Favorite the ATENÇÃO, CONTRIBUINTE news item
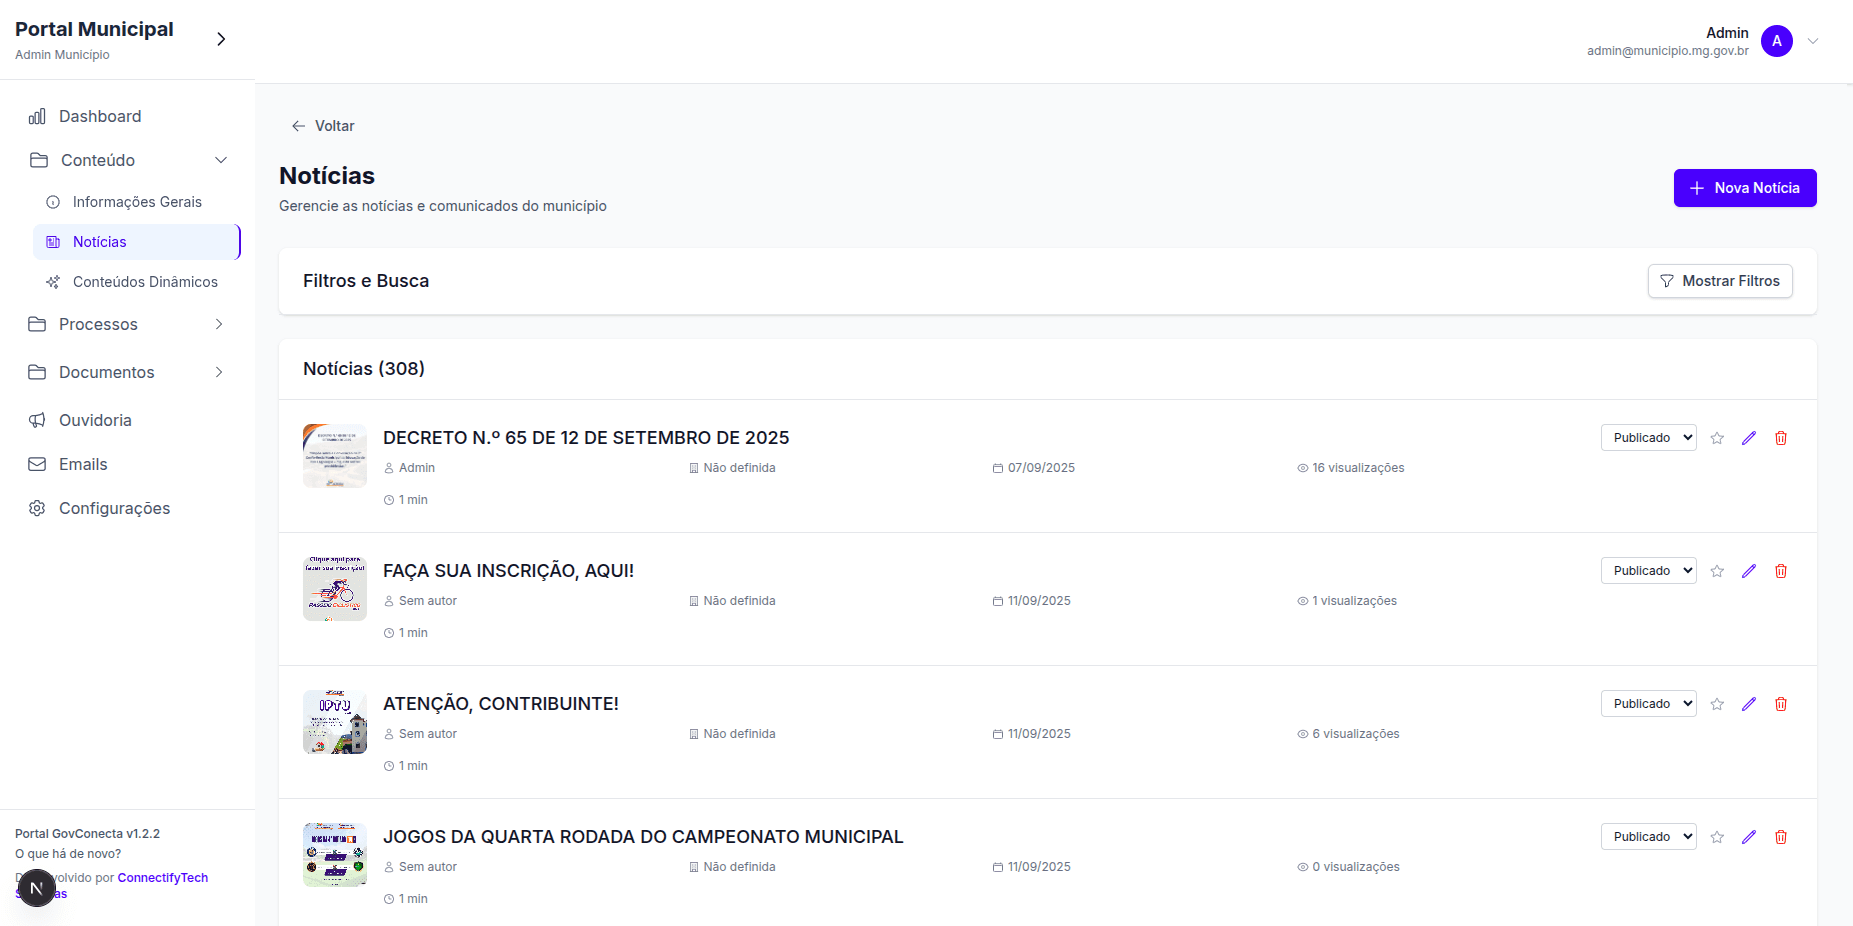This screenshot has width=1853, height=926. (x=1717, y=703)
